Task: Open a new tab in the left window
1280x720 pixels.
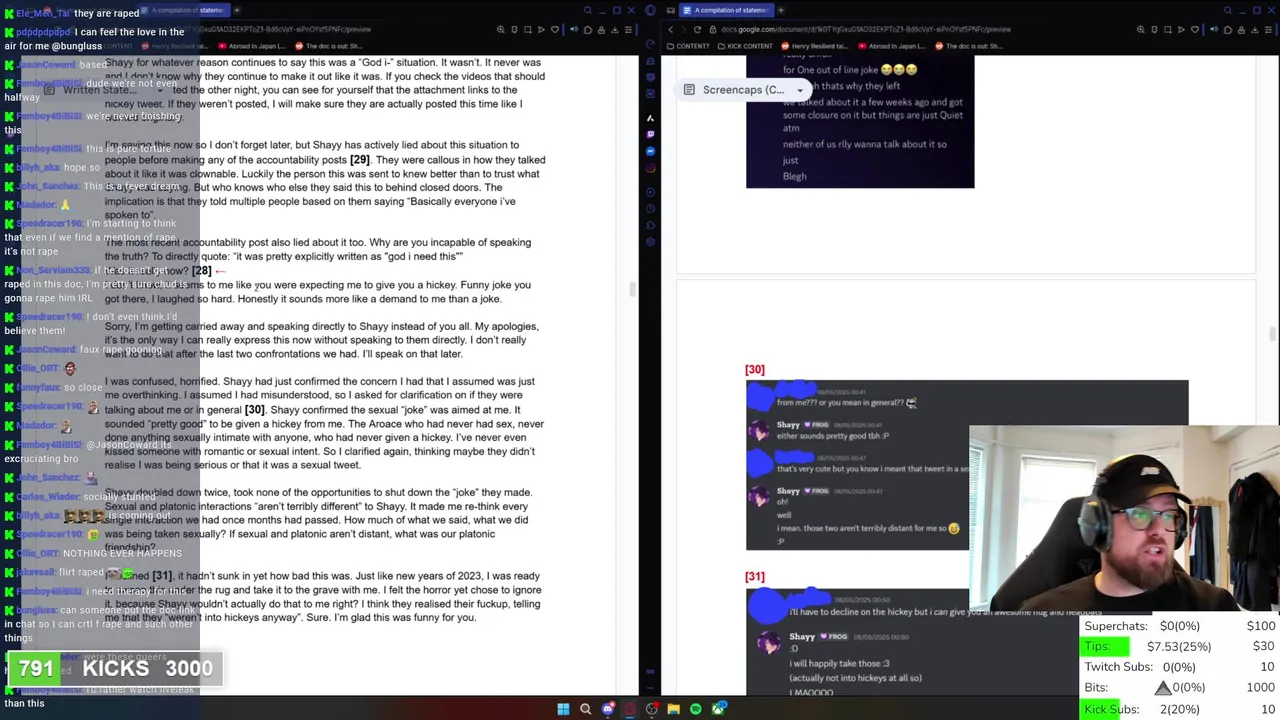Action: coord(238,10)
